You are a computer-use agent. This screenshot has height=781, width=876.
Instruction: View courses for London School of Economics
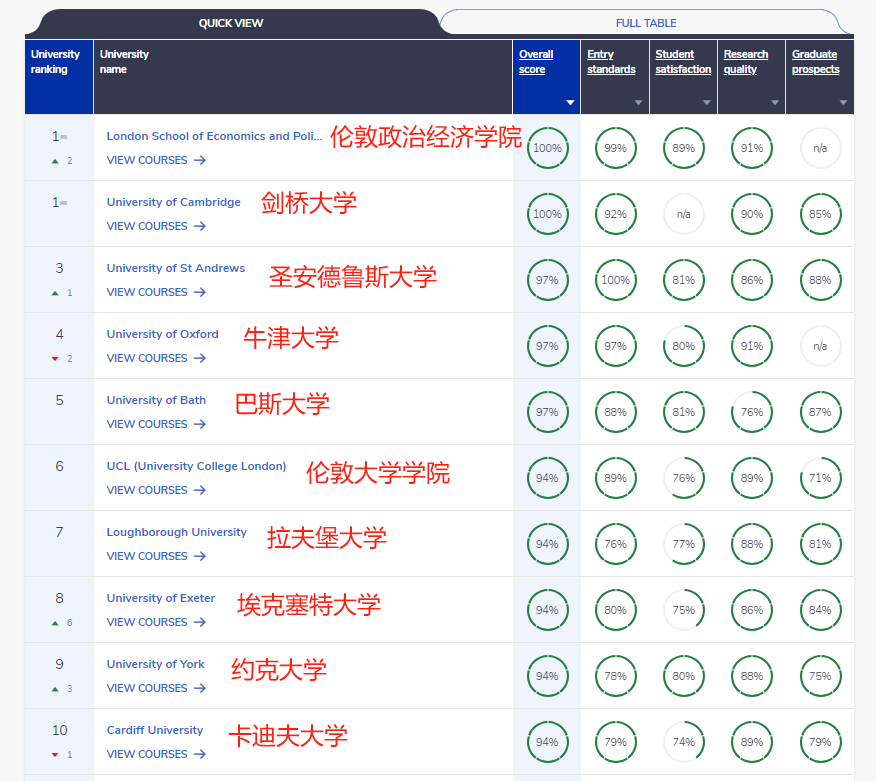(x=156, y=160)
